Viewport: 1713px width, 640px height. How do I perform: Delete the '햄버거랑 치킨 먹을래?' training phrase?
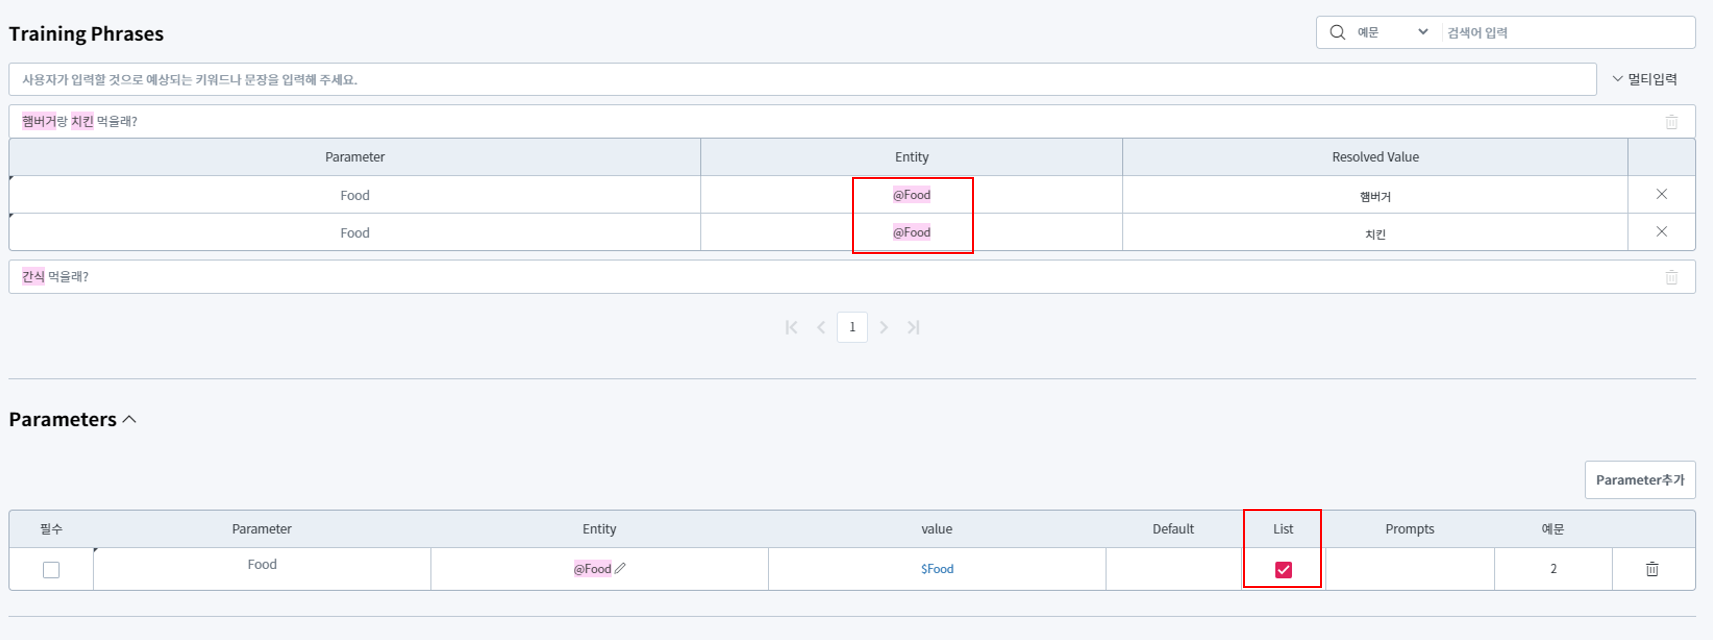point(1671,122)
